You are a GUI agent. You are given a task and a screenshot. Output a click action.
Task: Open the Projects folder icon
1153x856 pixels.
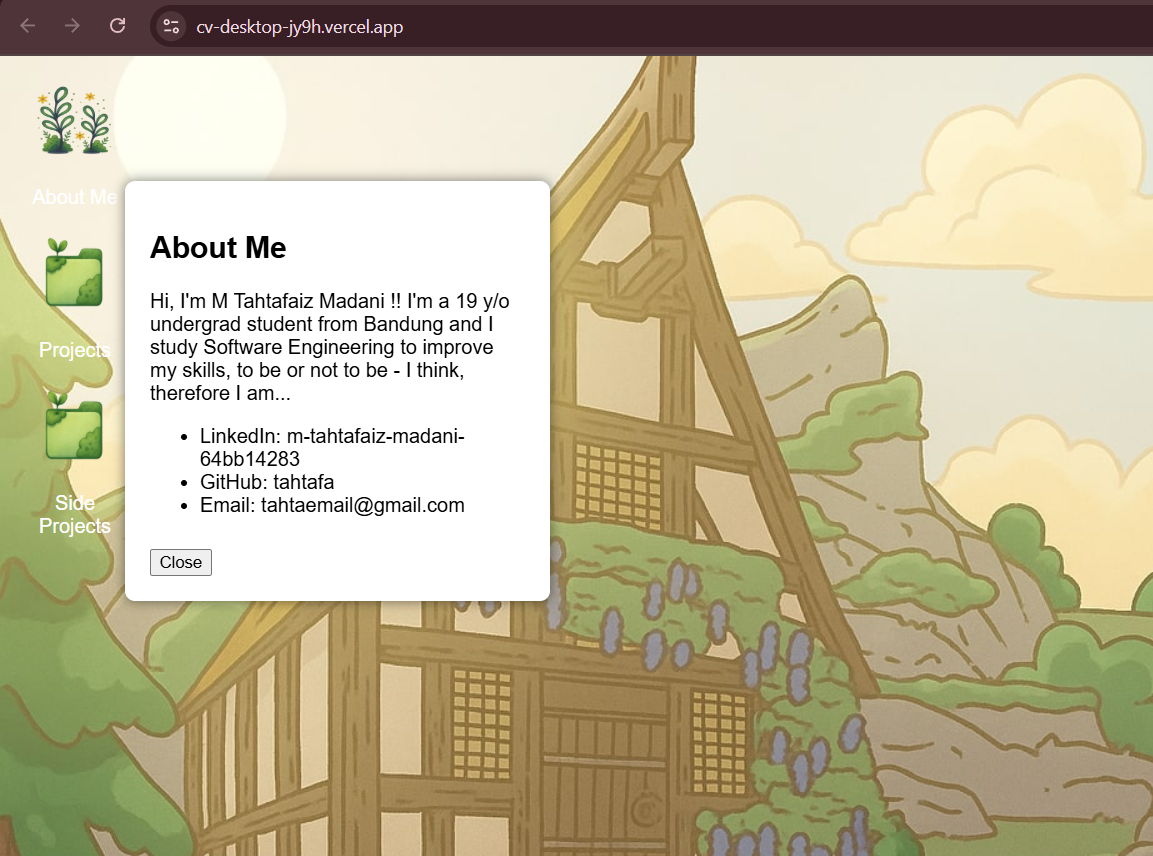pos(74,272)
